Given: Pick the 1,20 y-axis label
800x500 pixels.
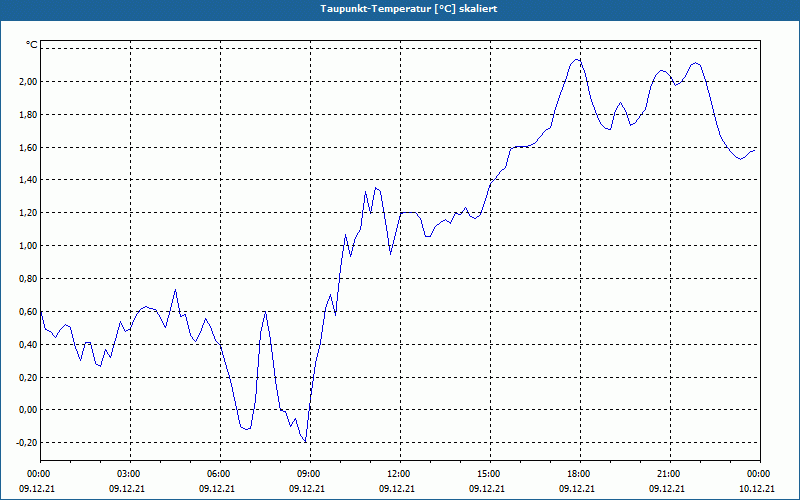Looking at the screenshot, I should (28, 213).
